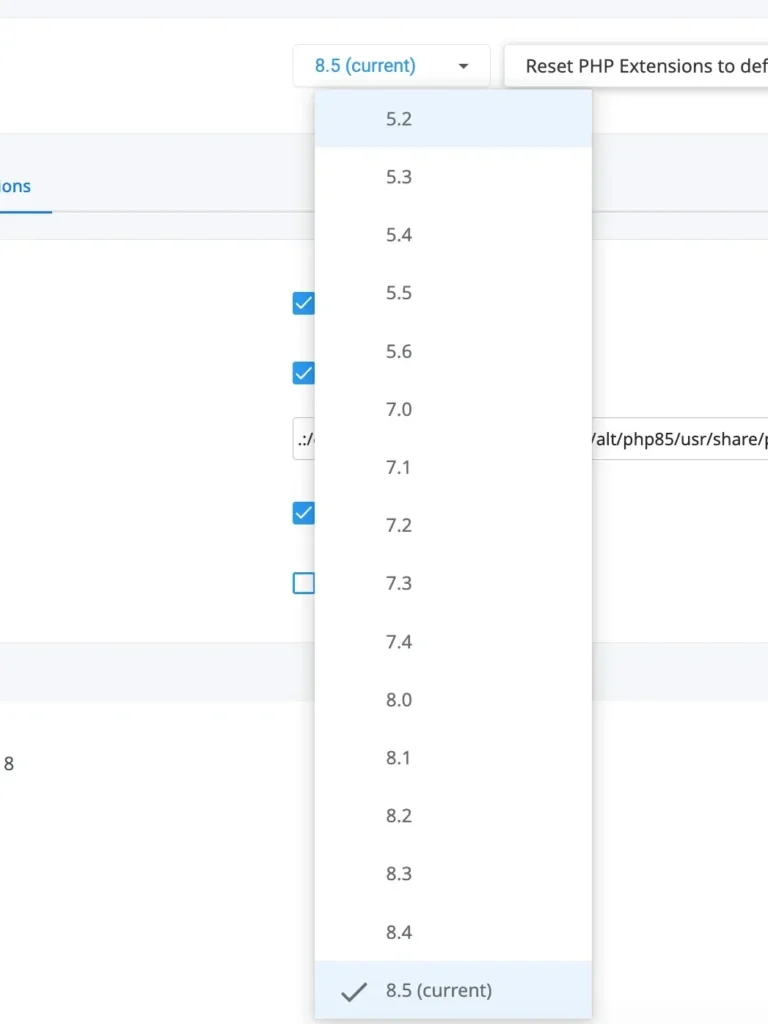
Task: Choose PHP version 7.3 from dropdown
Action: [x=453, y=583]
